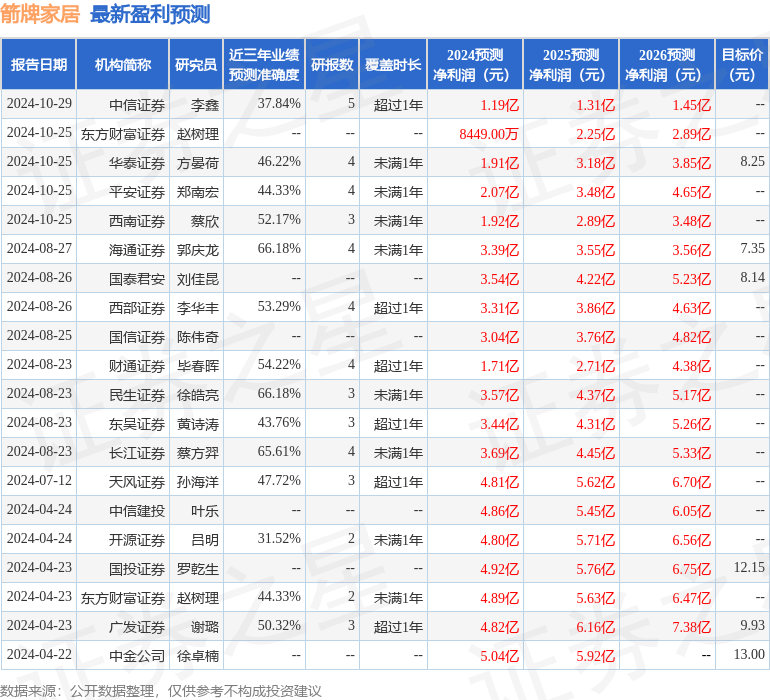Click the 8449.00万 profit forecast
770x700 pixels.
point(489,134)
